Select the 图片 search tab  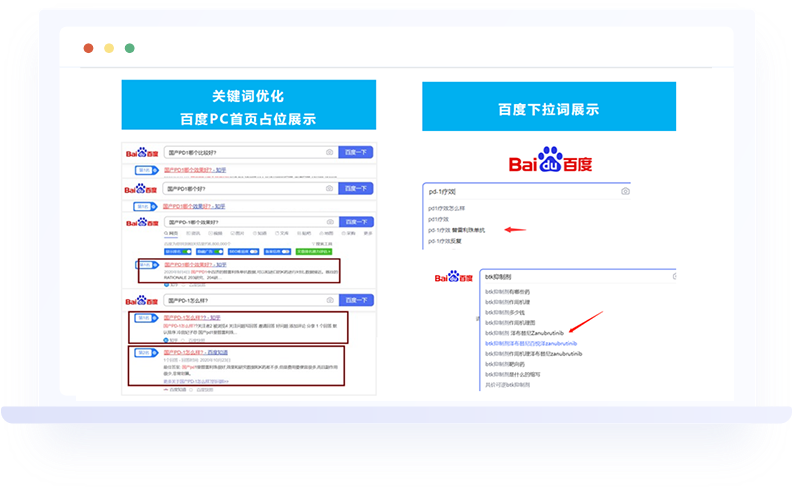click(237, 233)
